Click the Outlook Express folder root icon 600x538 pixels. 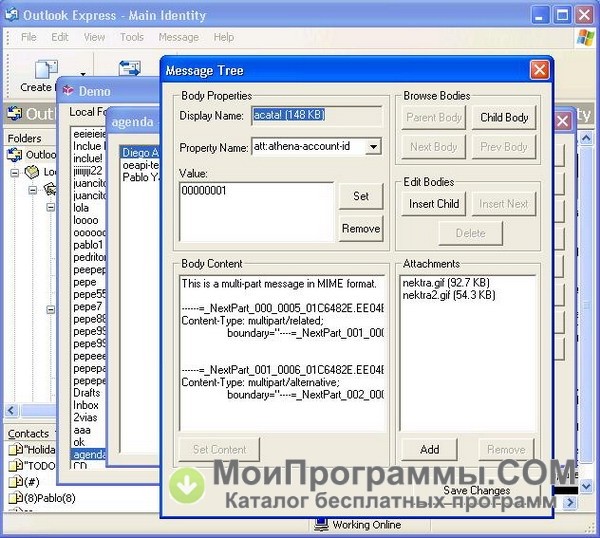tap(15, 155)
